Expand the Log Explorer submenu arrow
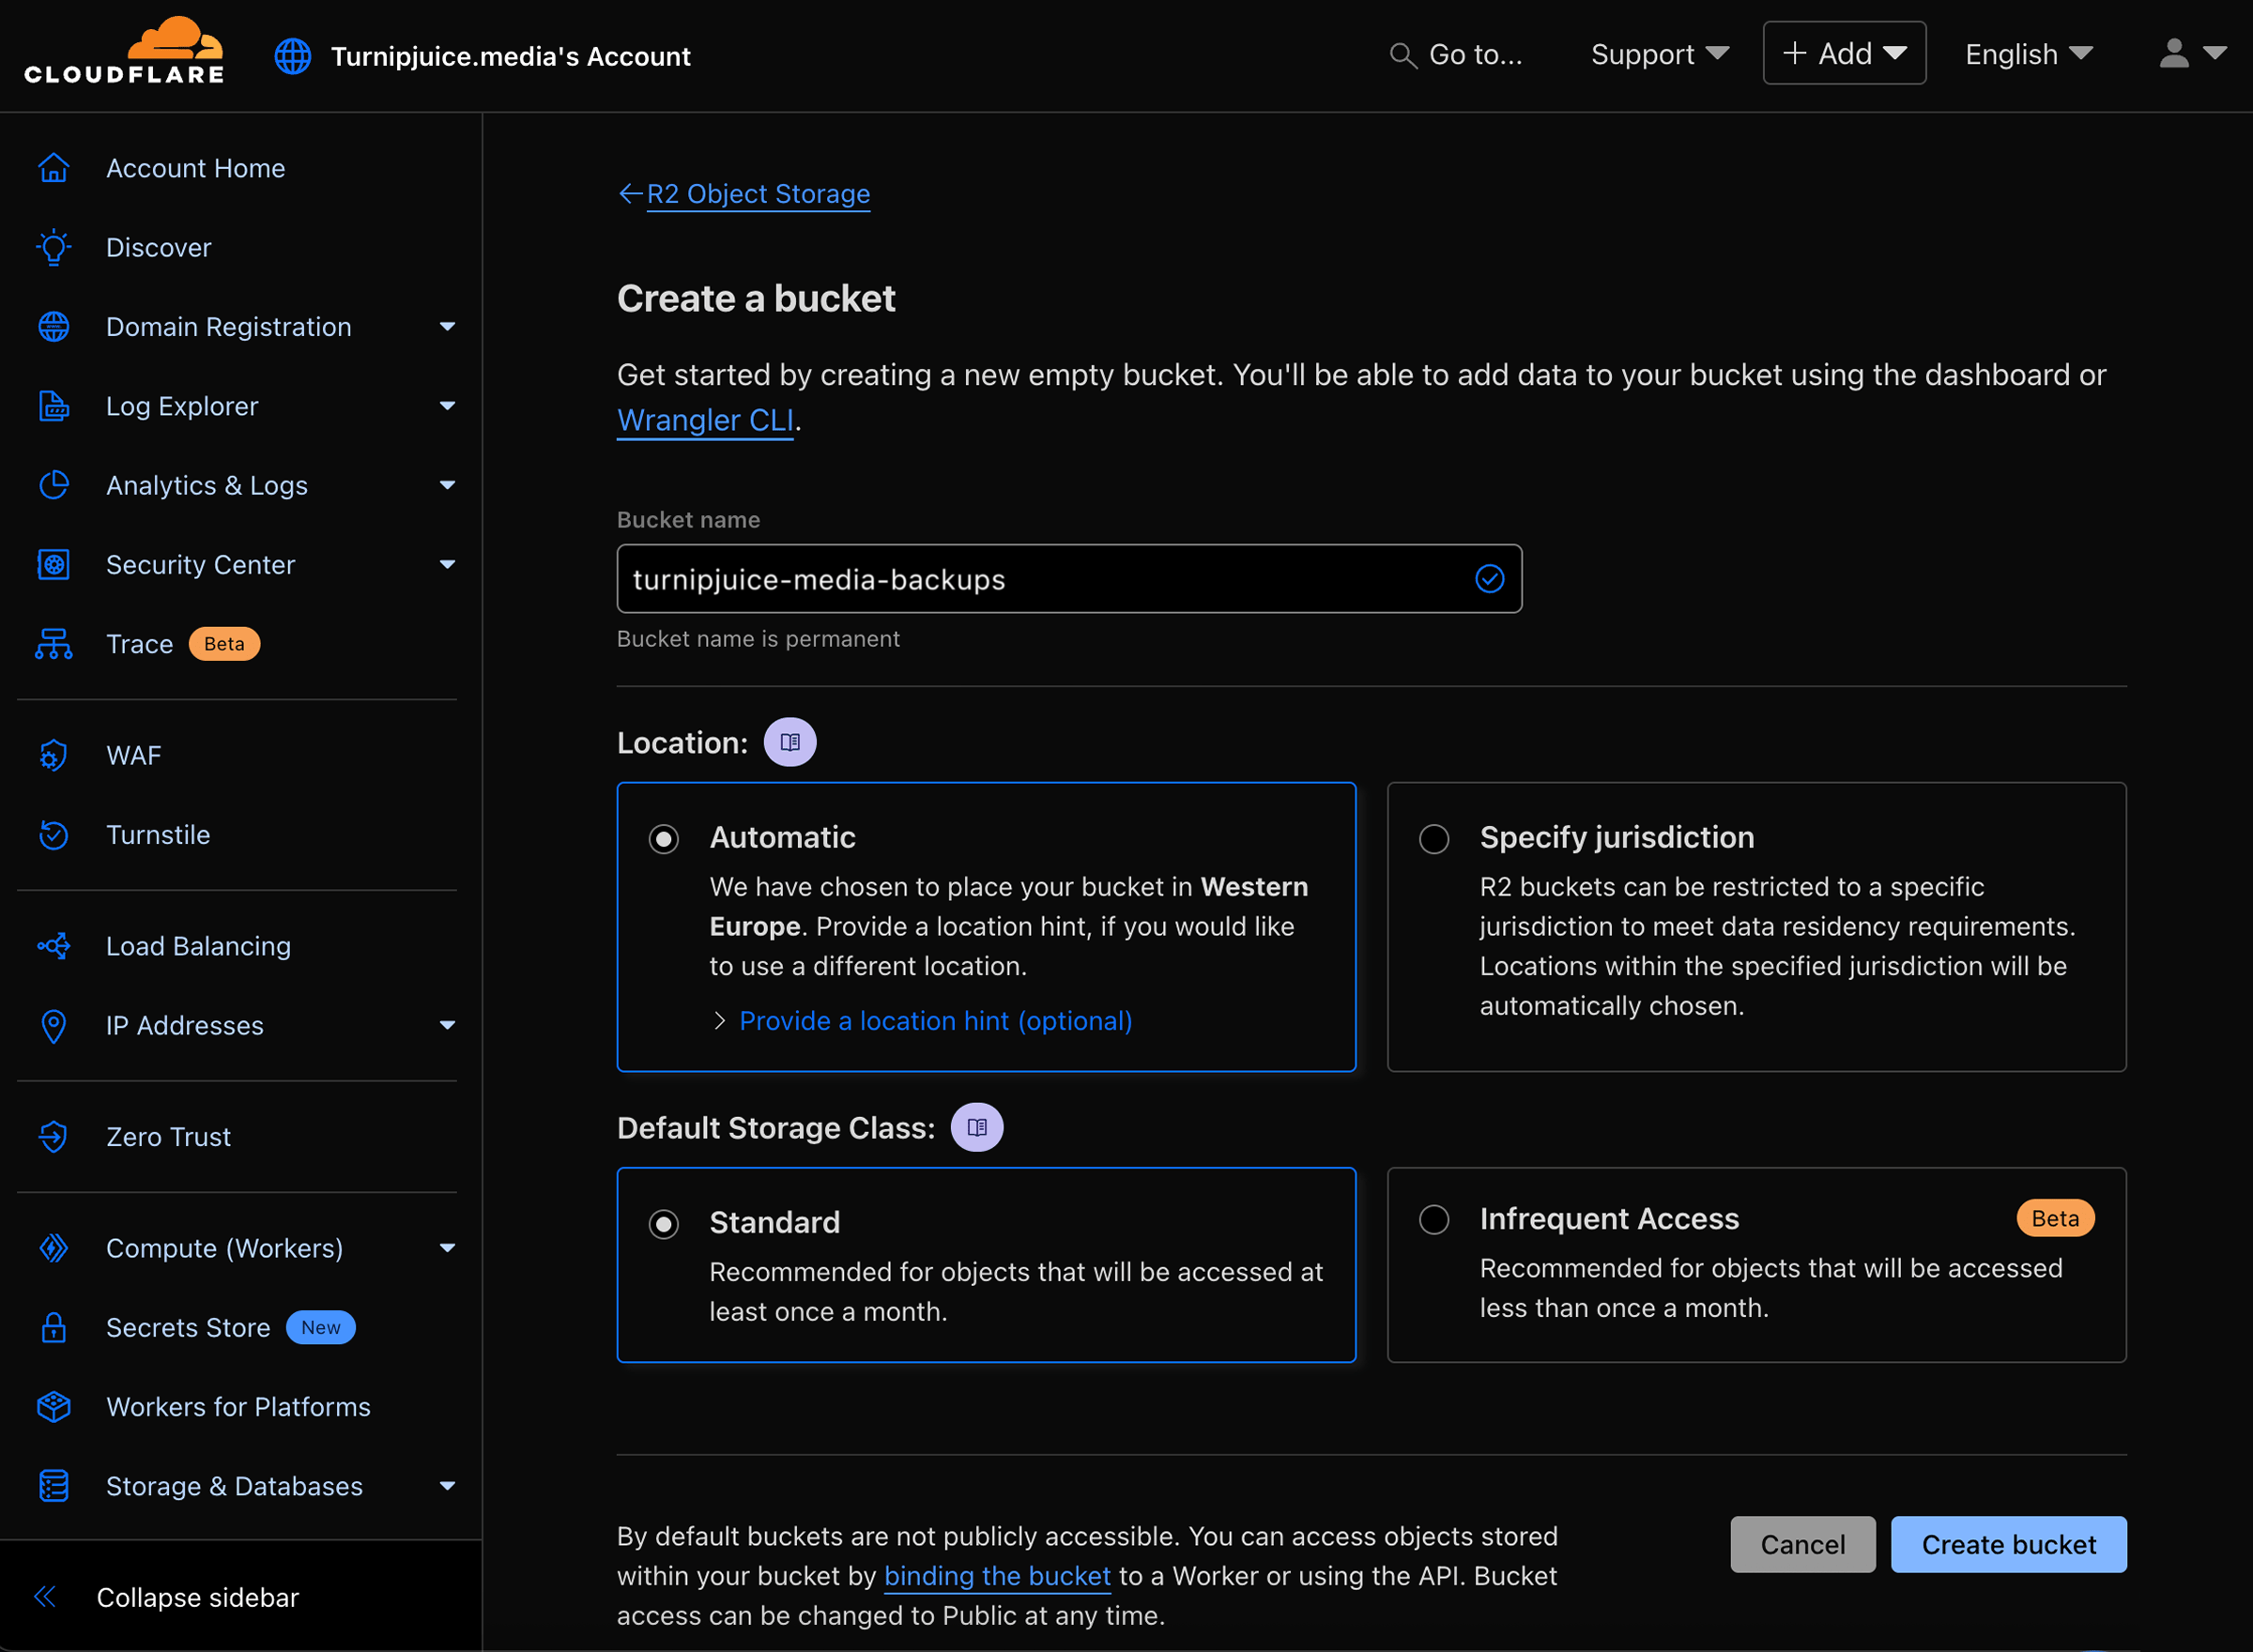Screen dimensions: 2253x1652 [x=447, y=406]
